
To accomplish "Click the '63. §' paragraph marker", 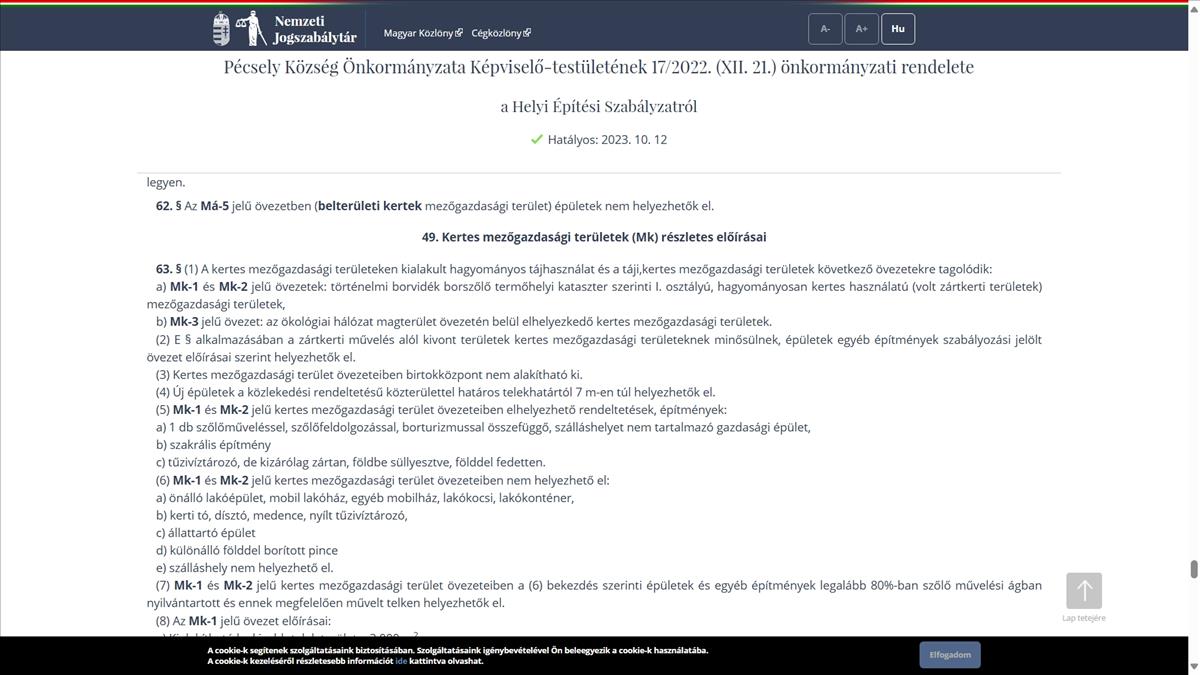I will tap(168, 269).
